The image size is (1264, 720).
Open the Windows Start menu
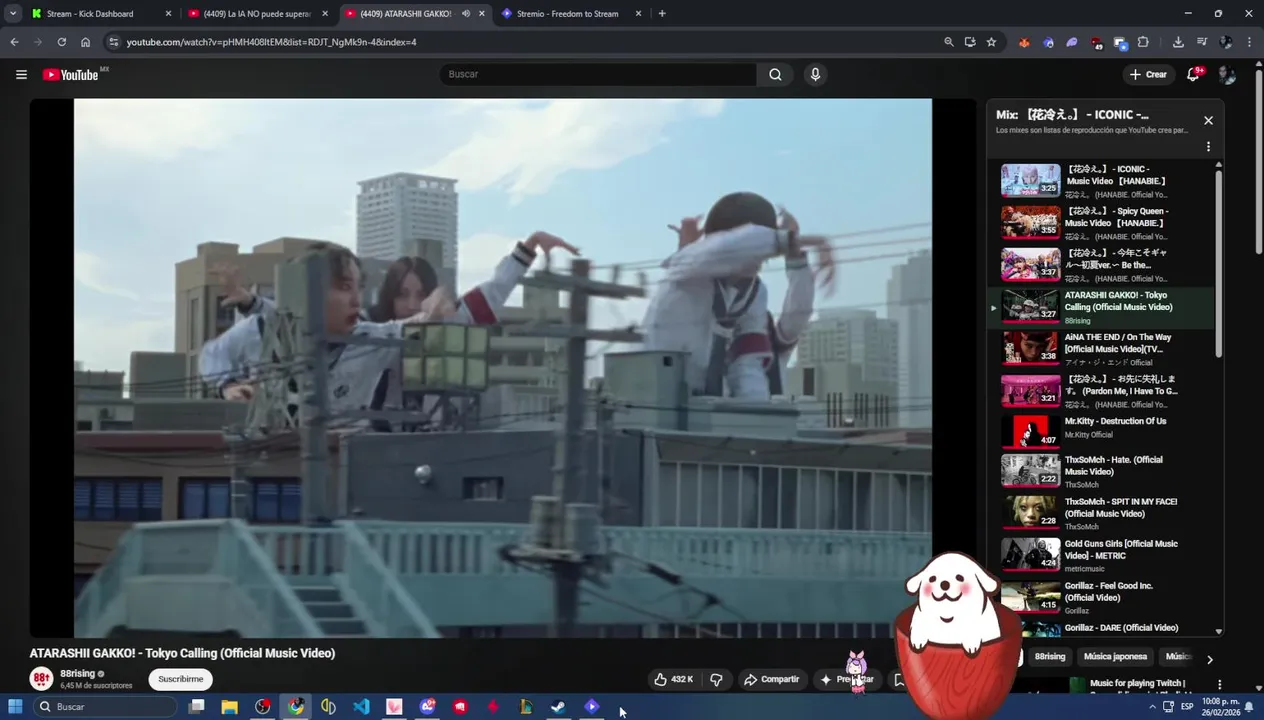(15, 707)
